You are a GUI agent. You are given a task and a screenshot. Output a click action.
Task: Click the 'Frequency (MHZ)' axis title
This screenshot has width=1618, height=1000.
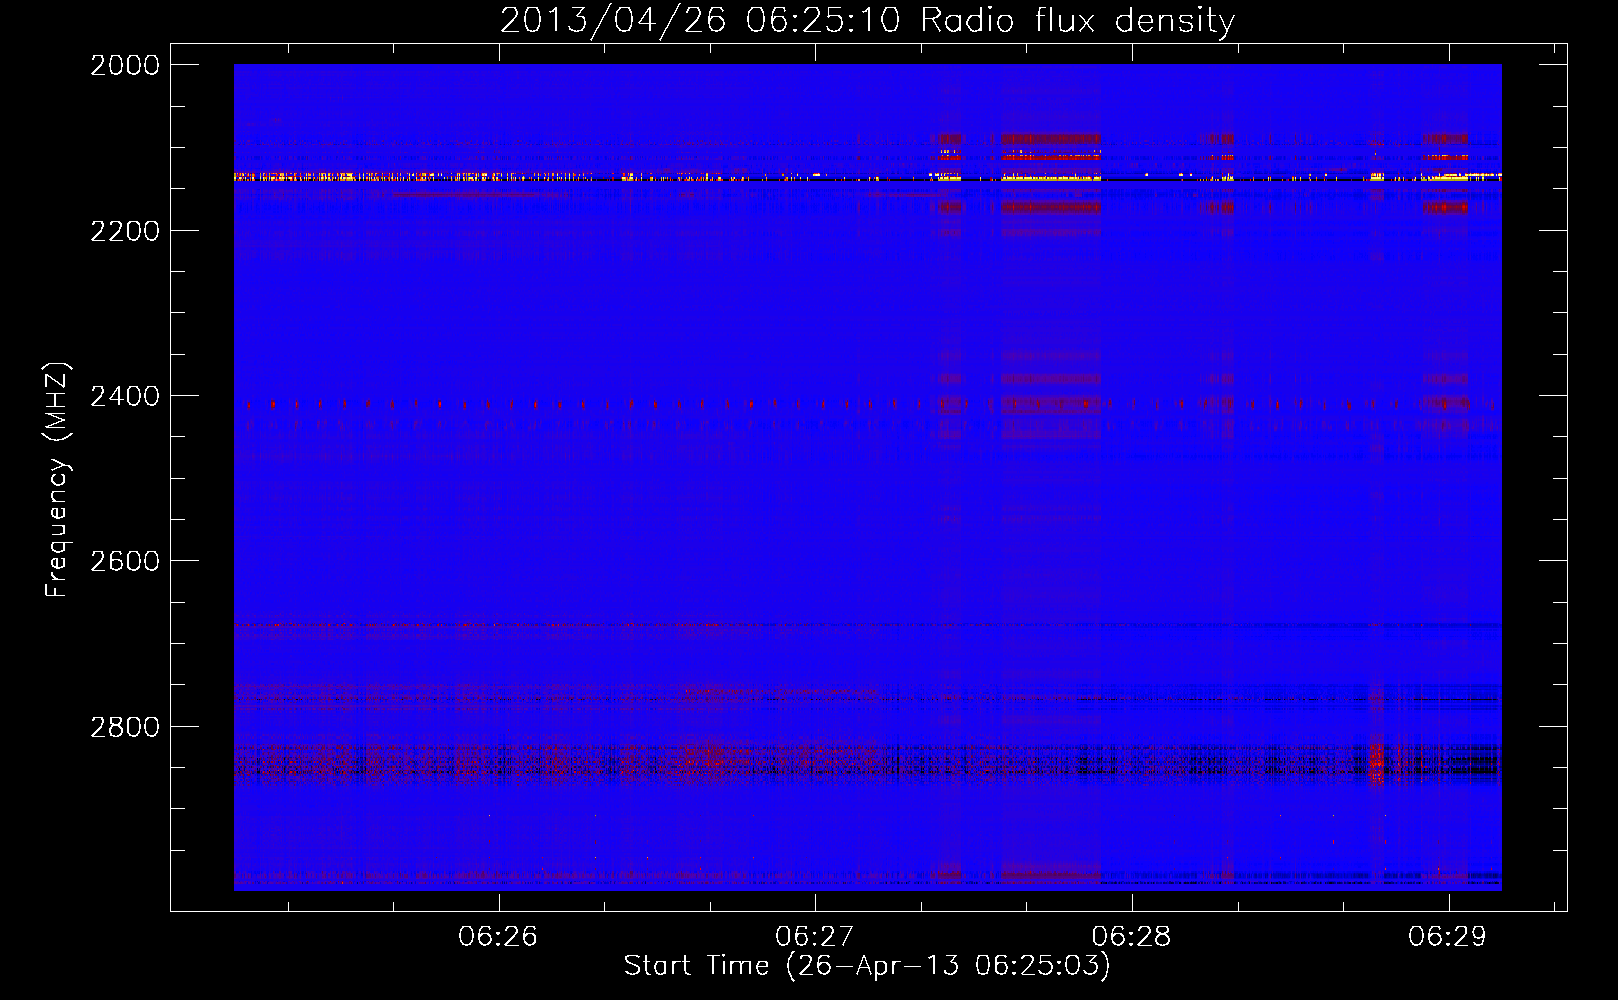coord(58,479)
